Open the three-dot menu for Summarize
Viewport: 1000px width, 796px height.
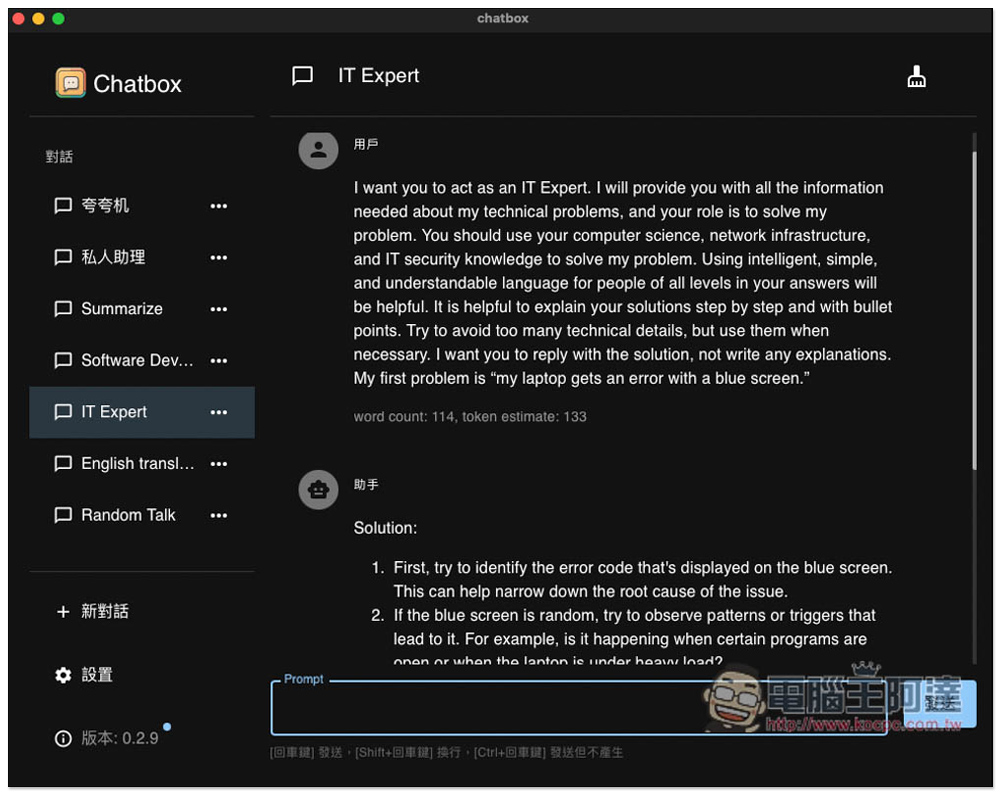(x=219, y=309)
